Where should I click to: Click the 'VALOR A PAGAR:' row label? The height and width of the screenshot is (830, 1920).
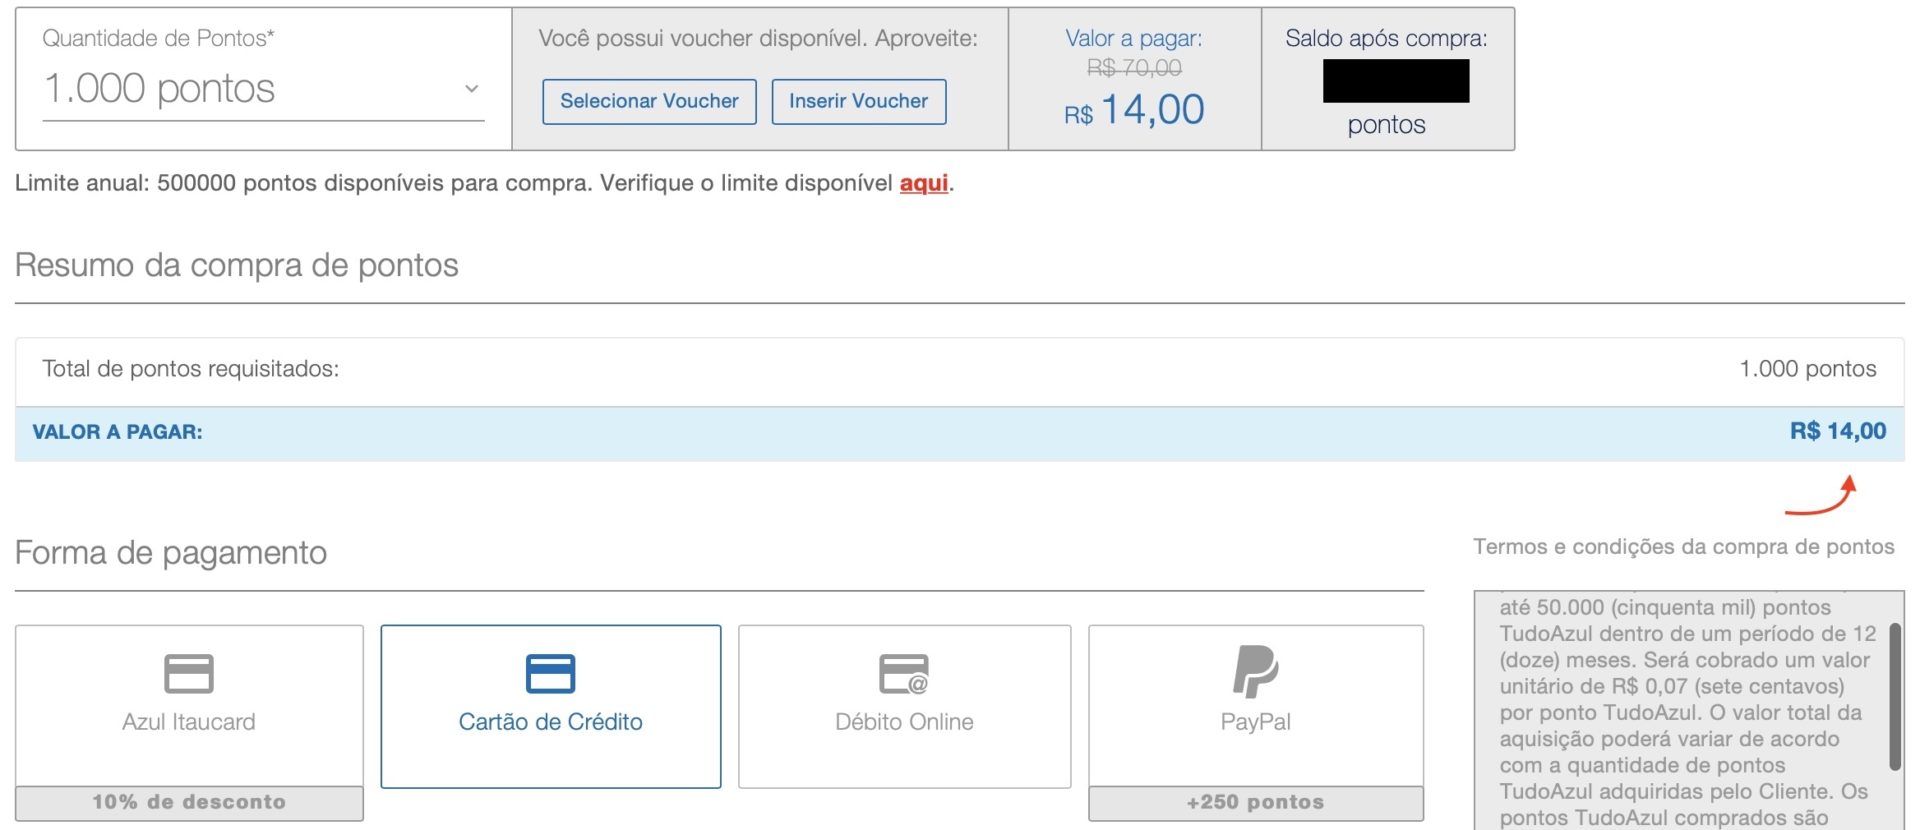tap(117, 432)
